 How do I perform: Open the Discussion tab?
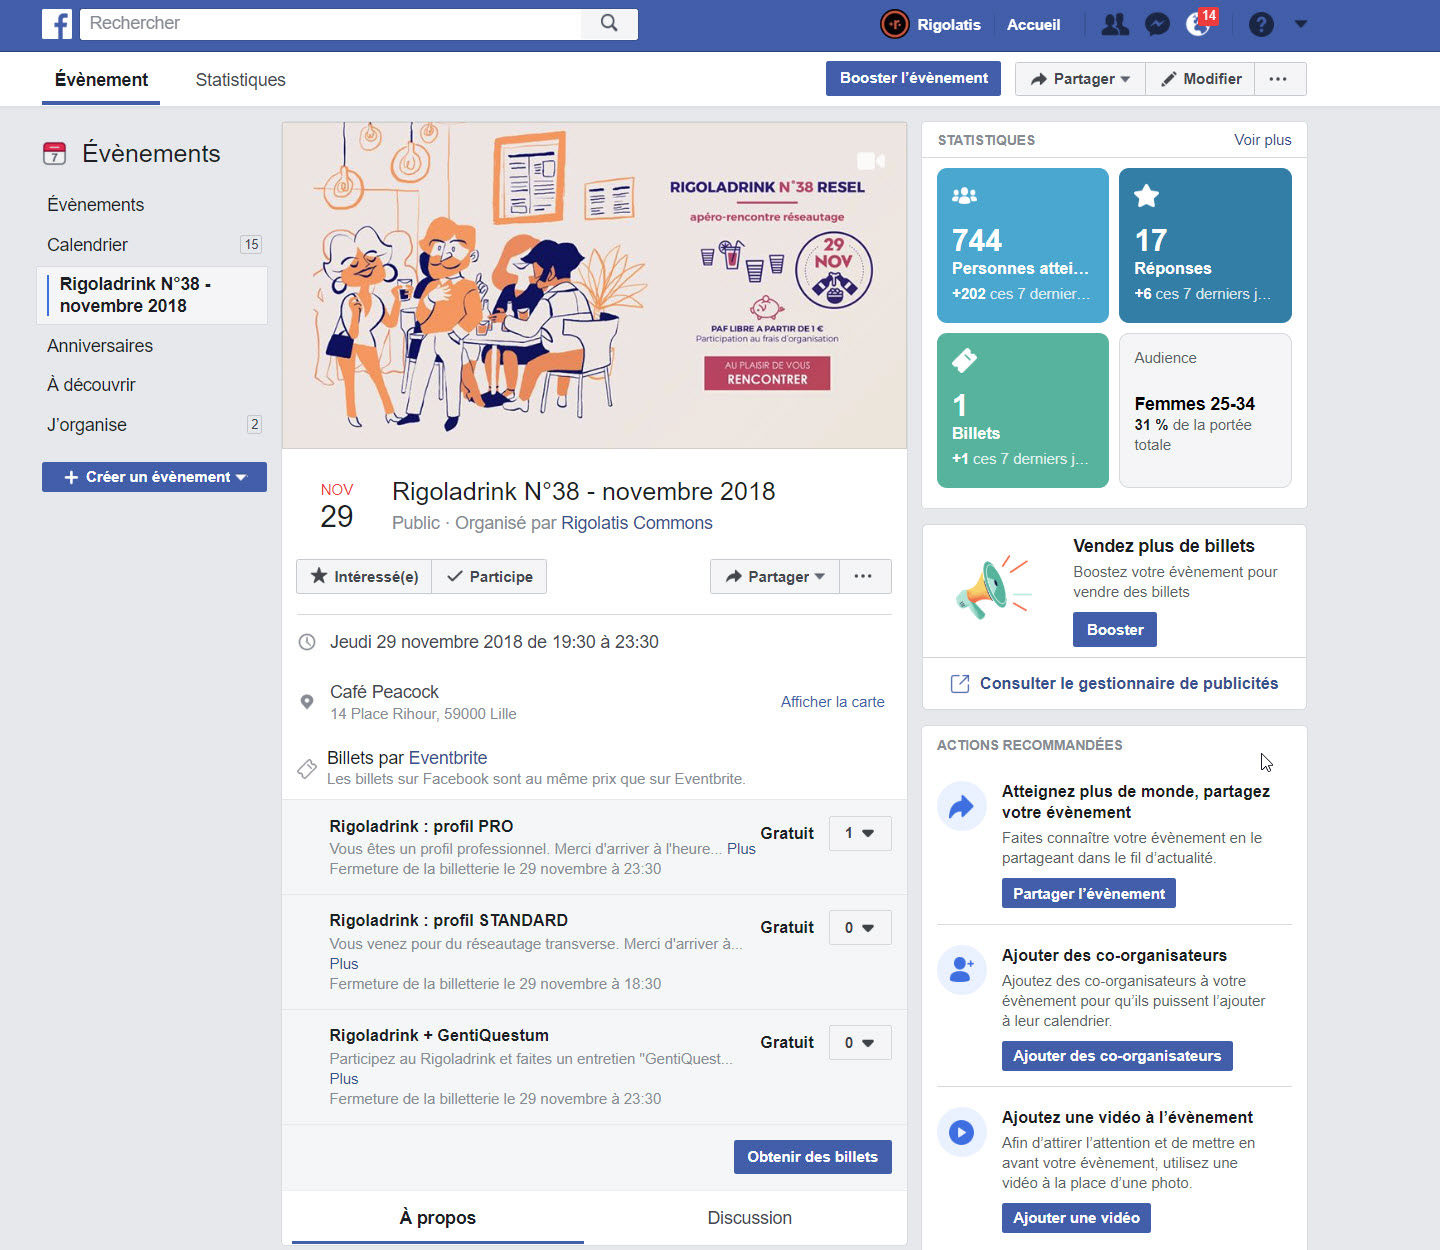click(x=750, y=1218)
